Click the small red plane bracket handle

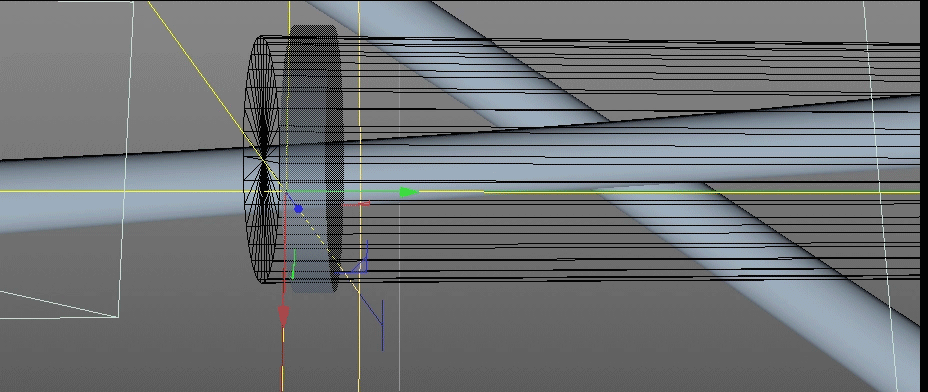[356, 204]
